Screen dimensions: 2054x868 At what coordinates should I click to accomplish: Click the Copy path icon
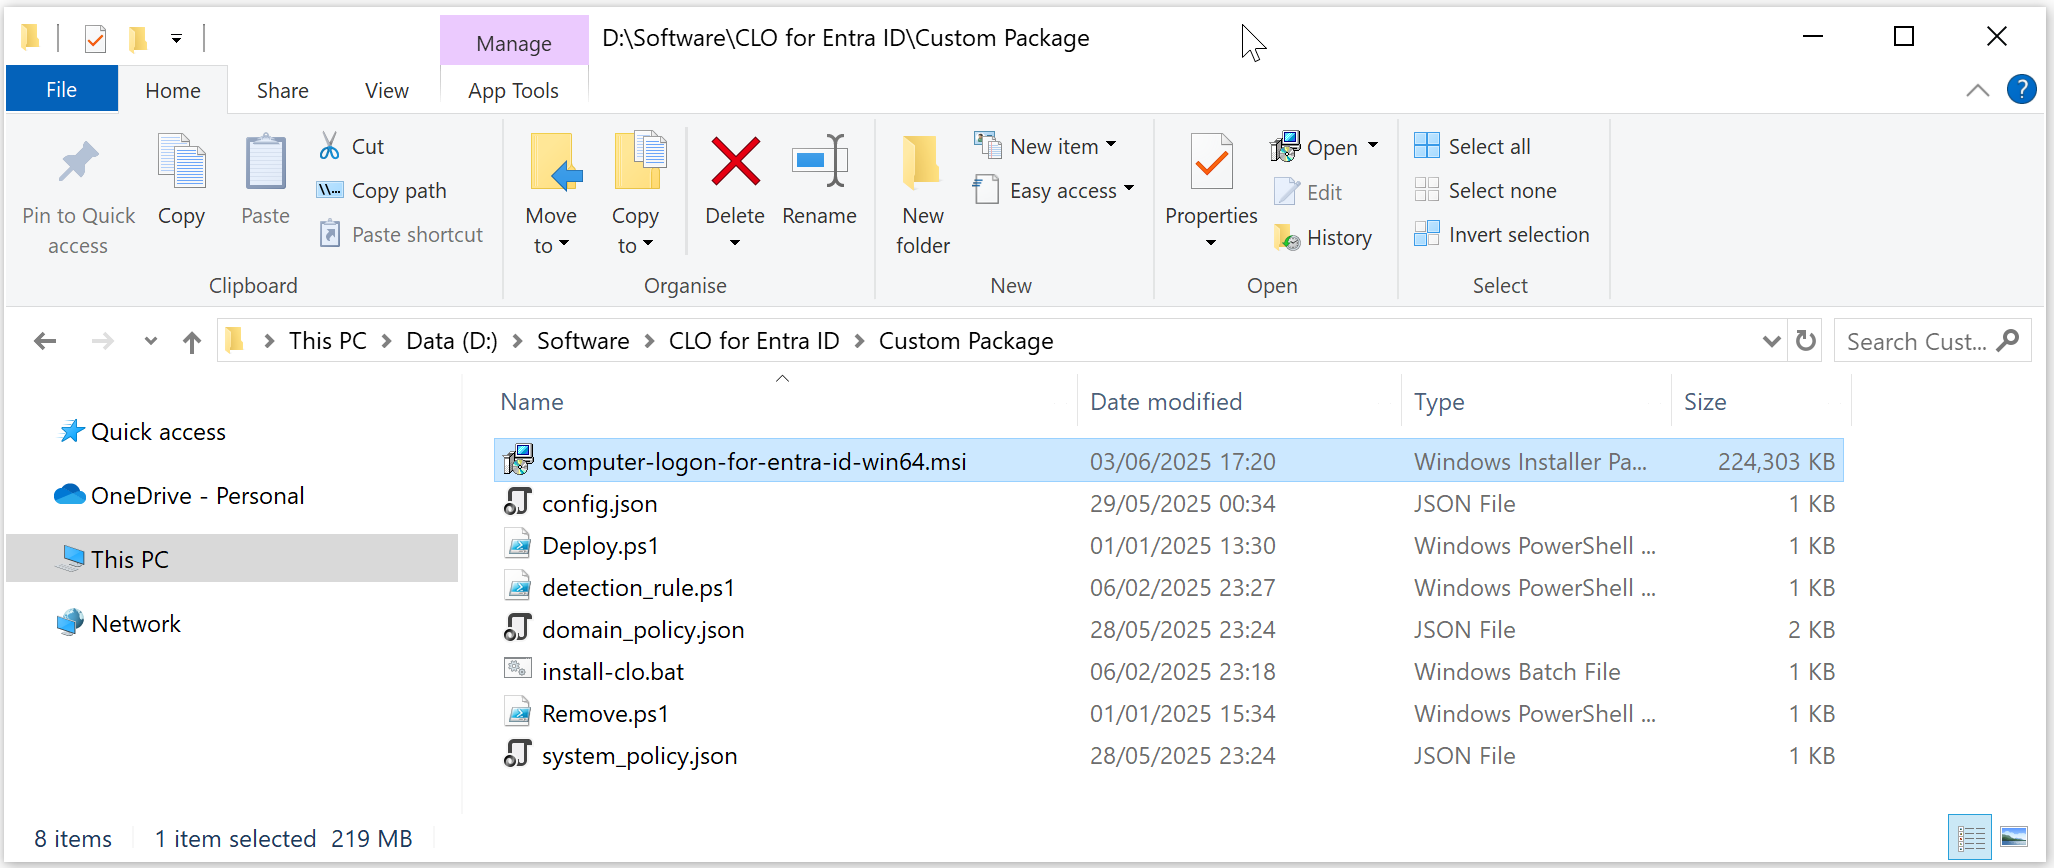coord(329,190)
